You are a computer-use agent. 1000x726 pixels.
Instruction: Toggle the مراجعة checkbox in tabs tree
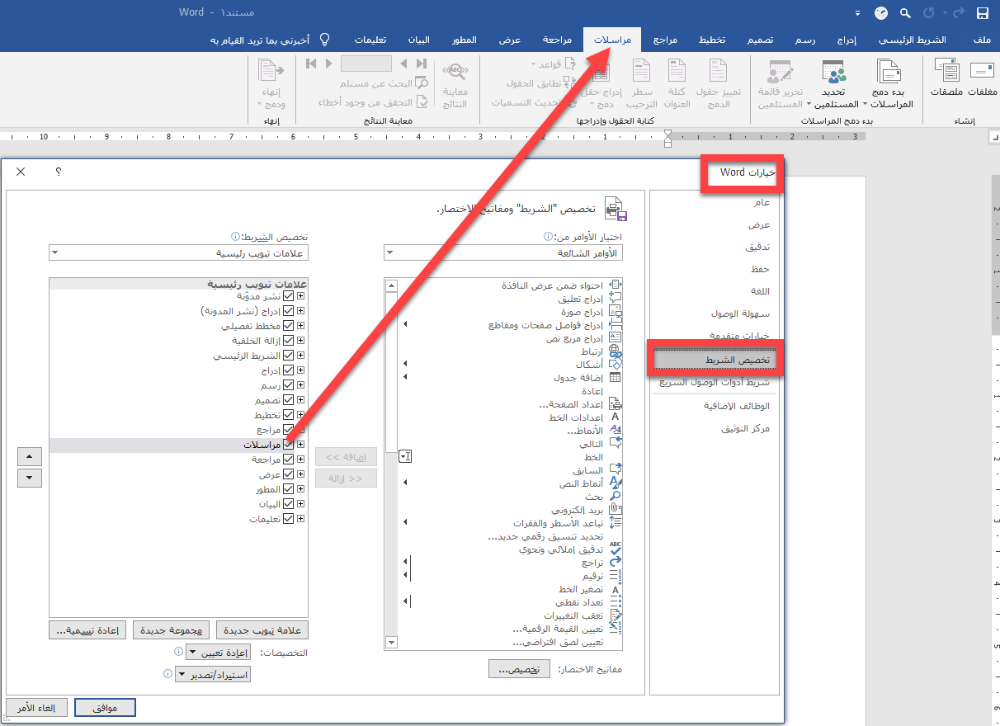coord(288,459)
